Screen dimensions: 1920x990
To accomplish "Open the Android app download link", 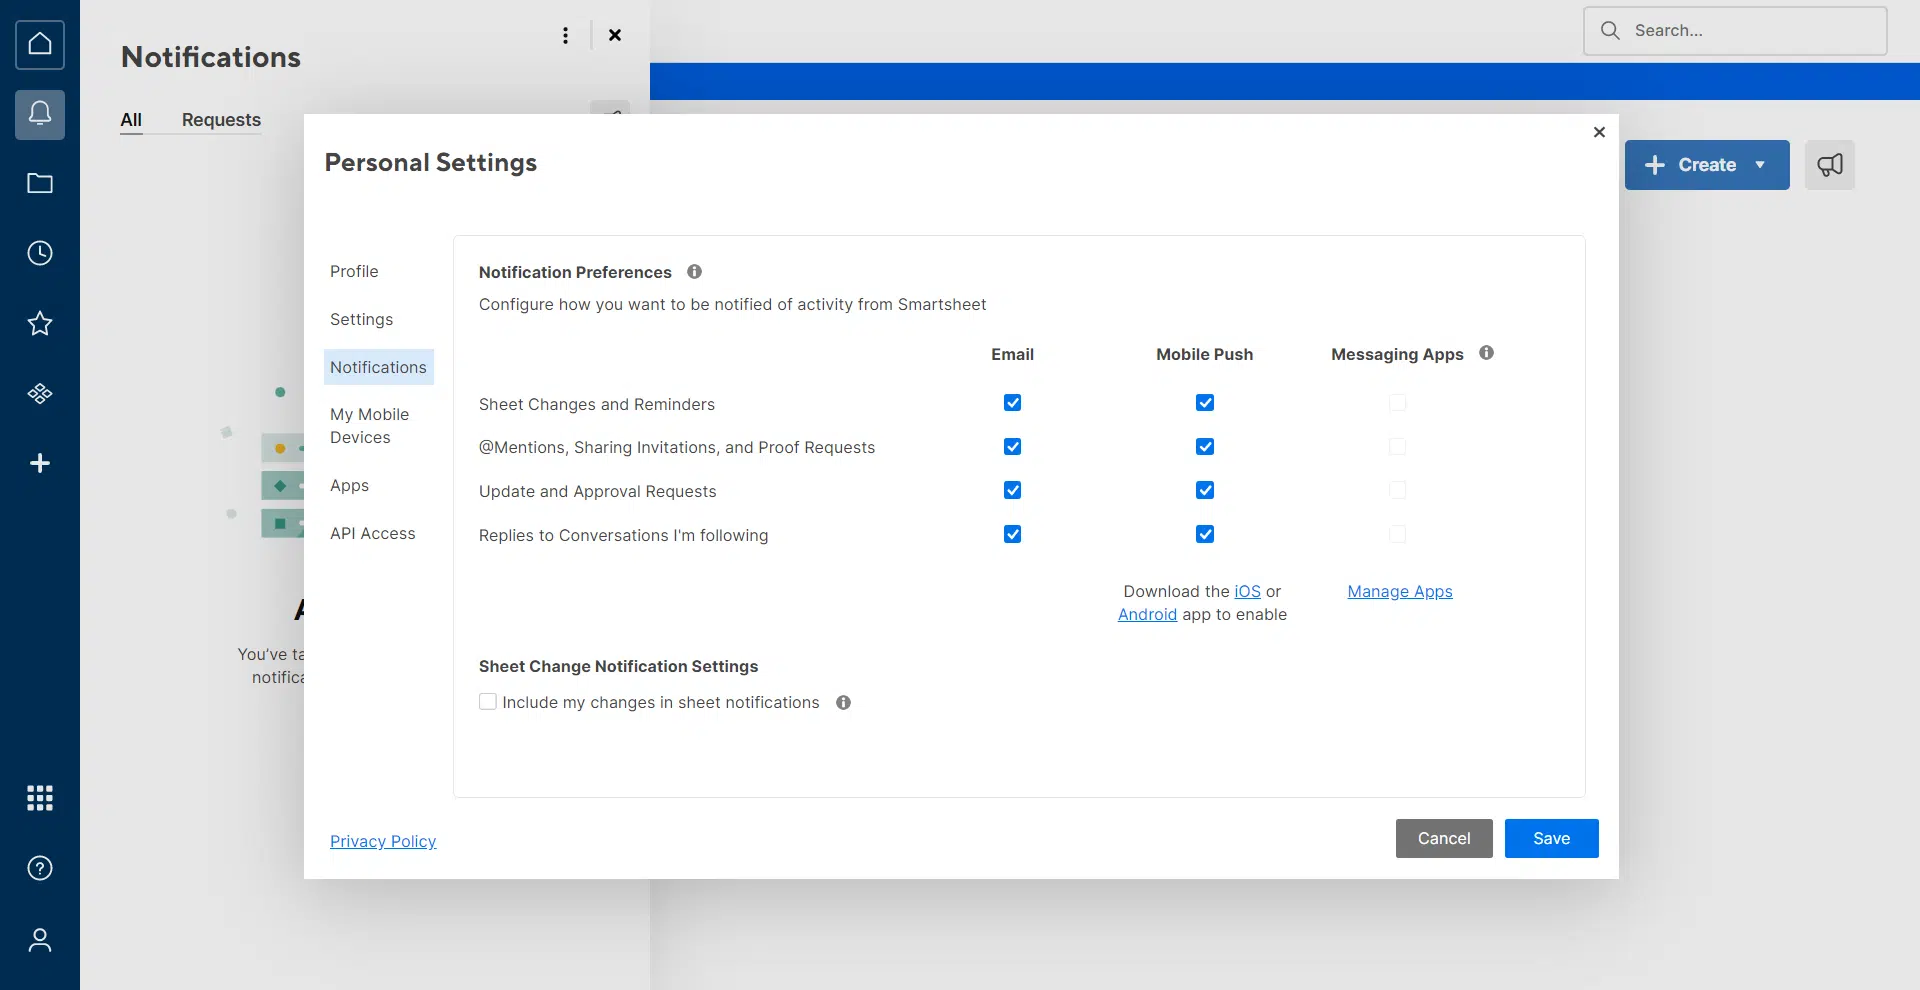I will click(x=1147, y=615).
